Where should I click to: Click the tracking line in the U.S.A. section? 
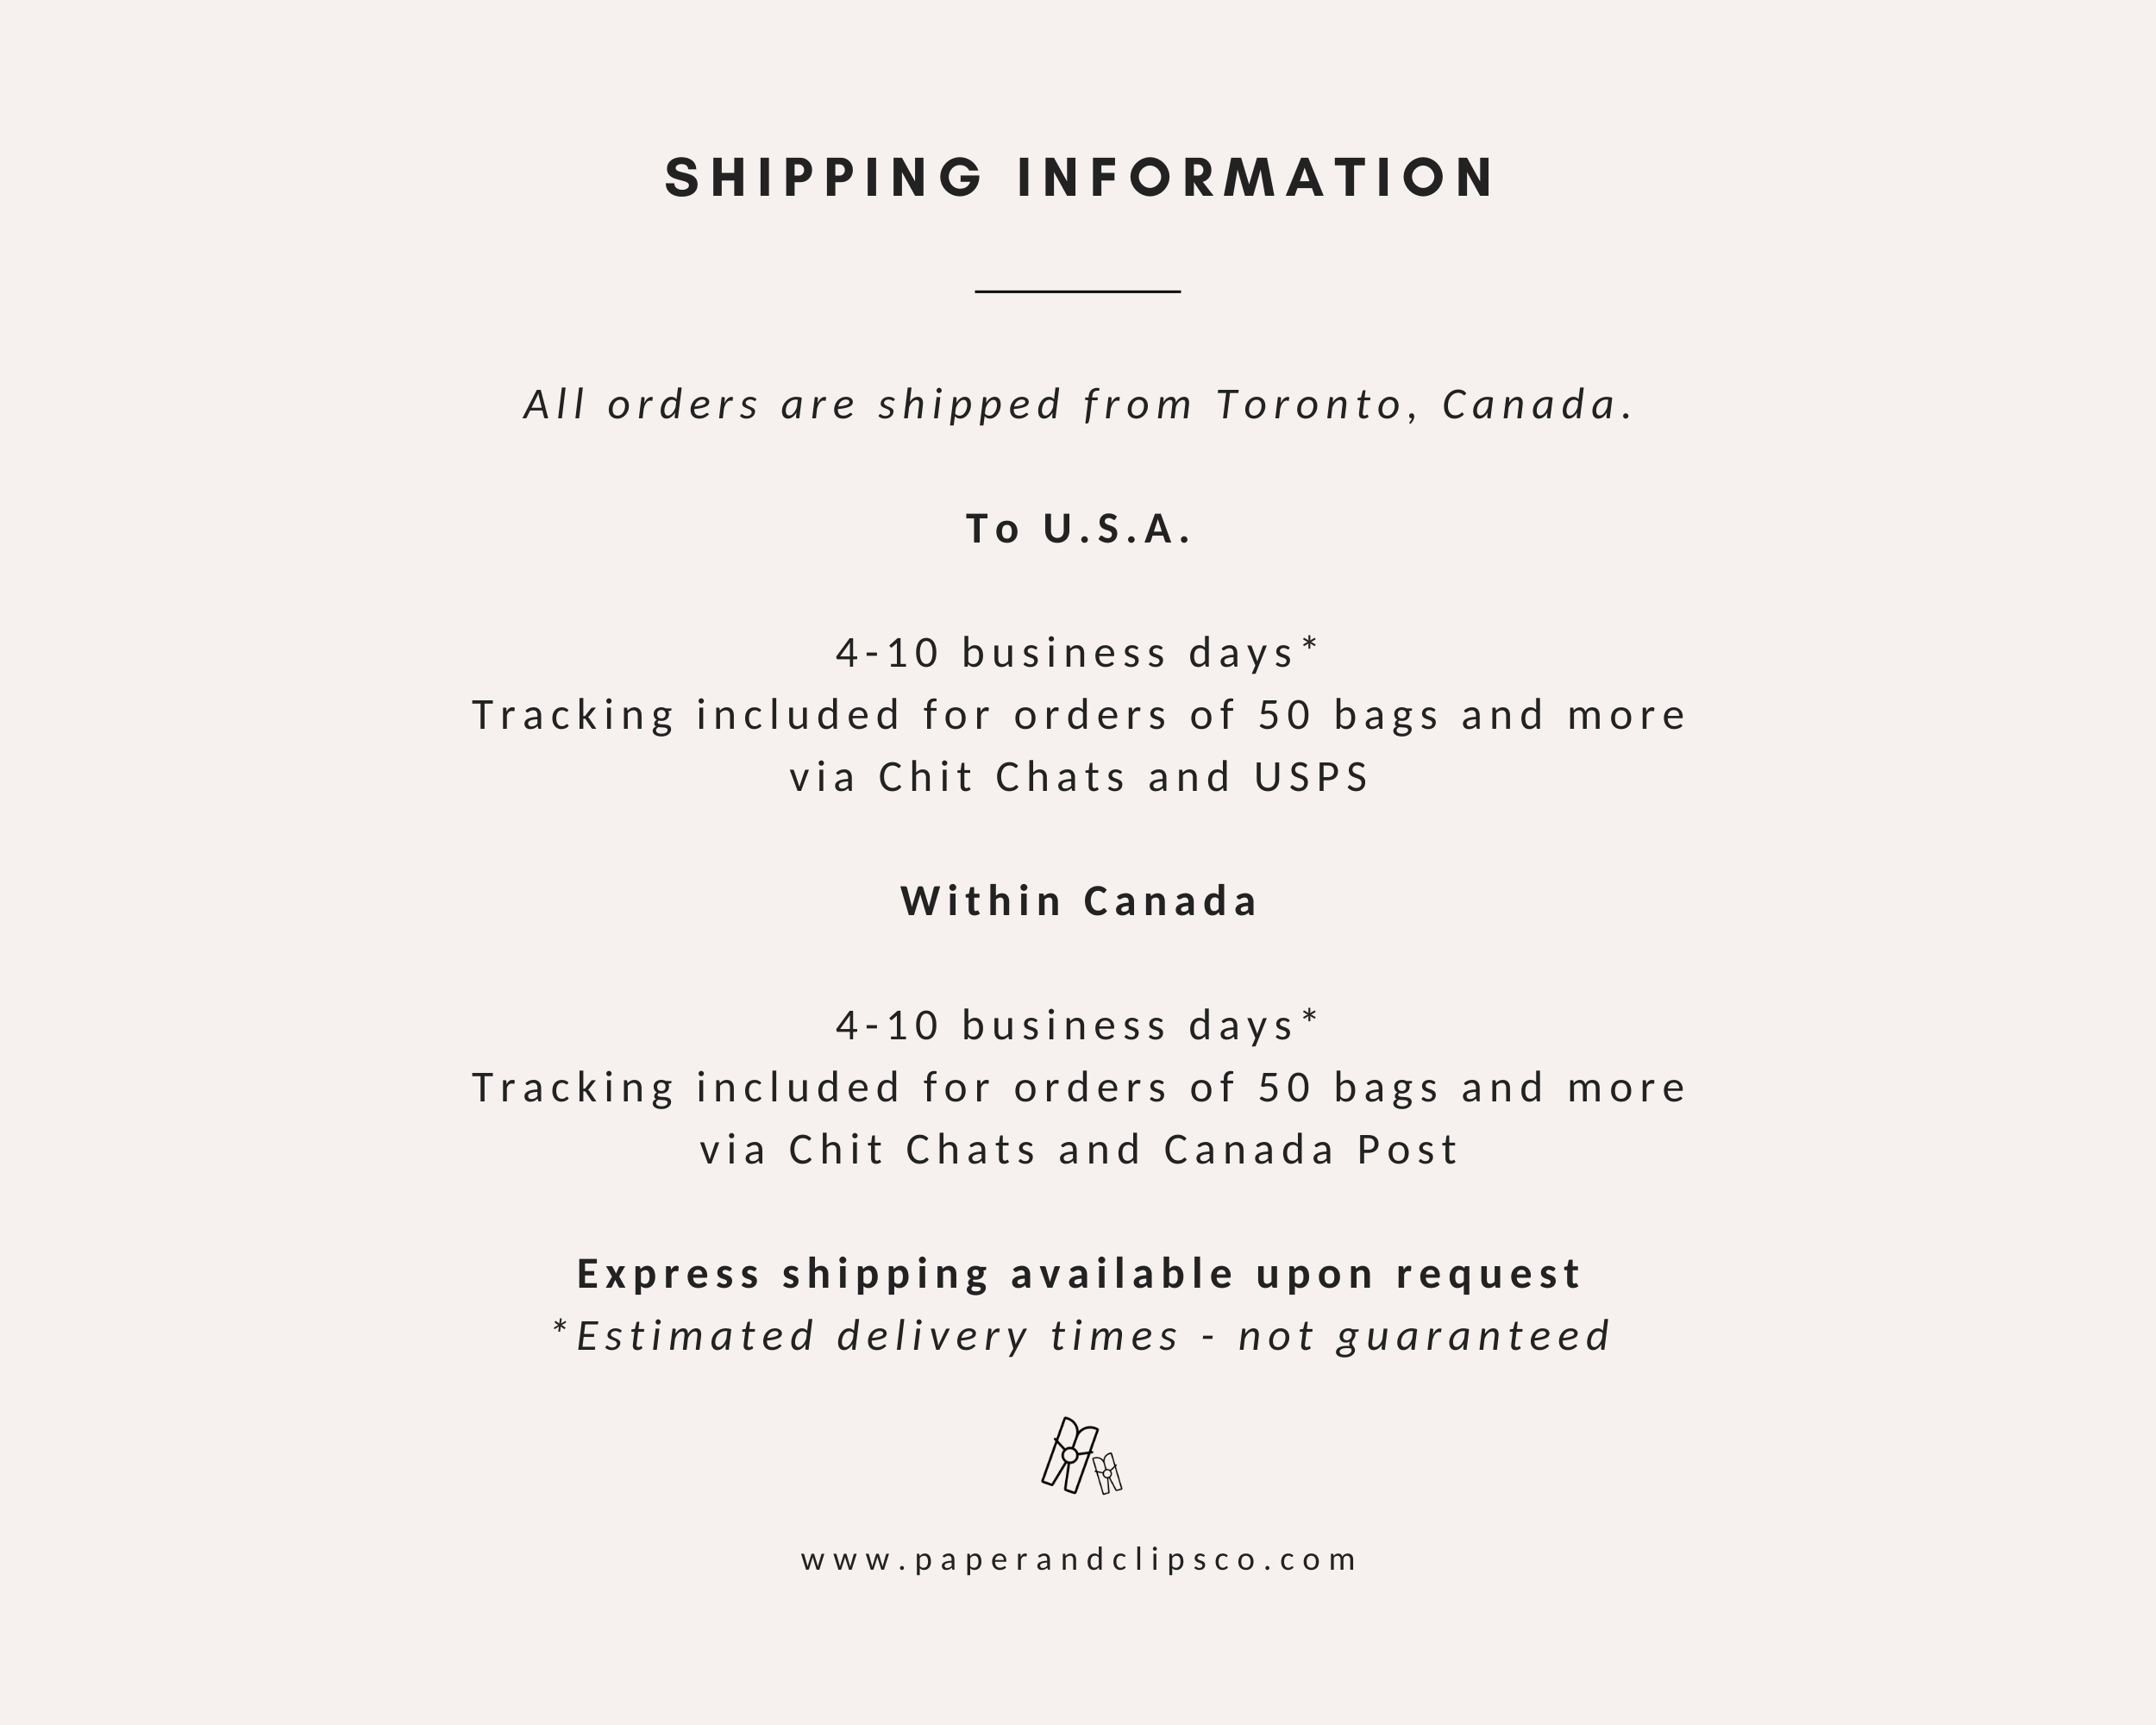click(1079, 716)
